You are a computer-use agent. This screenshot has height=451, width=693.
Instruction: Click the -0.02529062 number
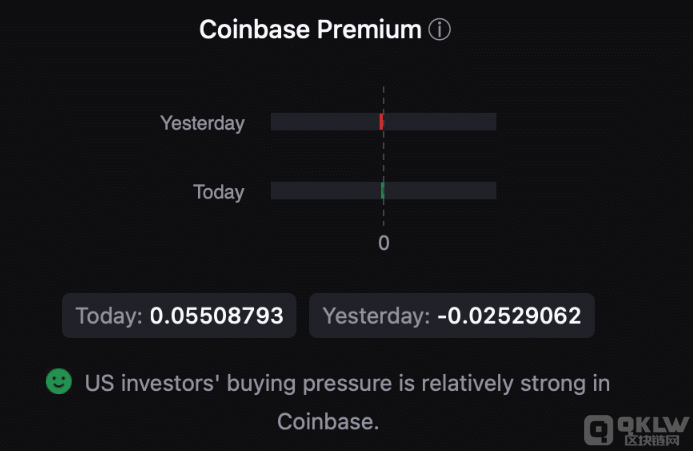(509, 316)
